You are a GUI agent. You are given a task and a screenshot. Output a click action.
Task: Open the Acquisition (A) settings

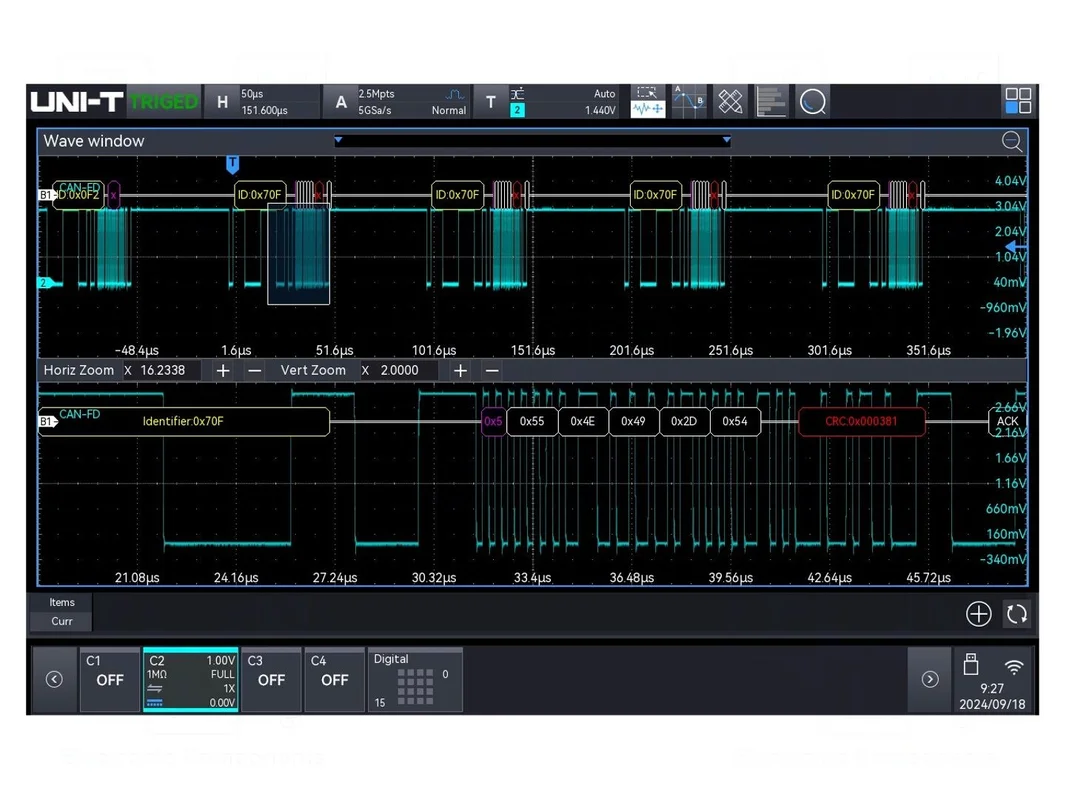396,102
